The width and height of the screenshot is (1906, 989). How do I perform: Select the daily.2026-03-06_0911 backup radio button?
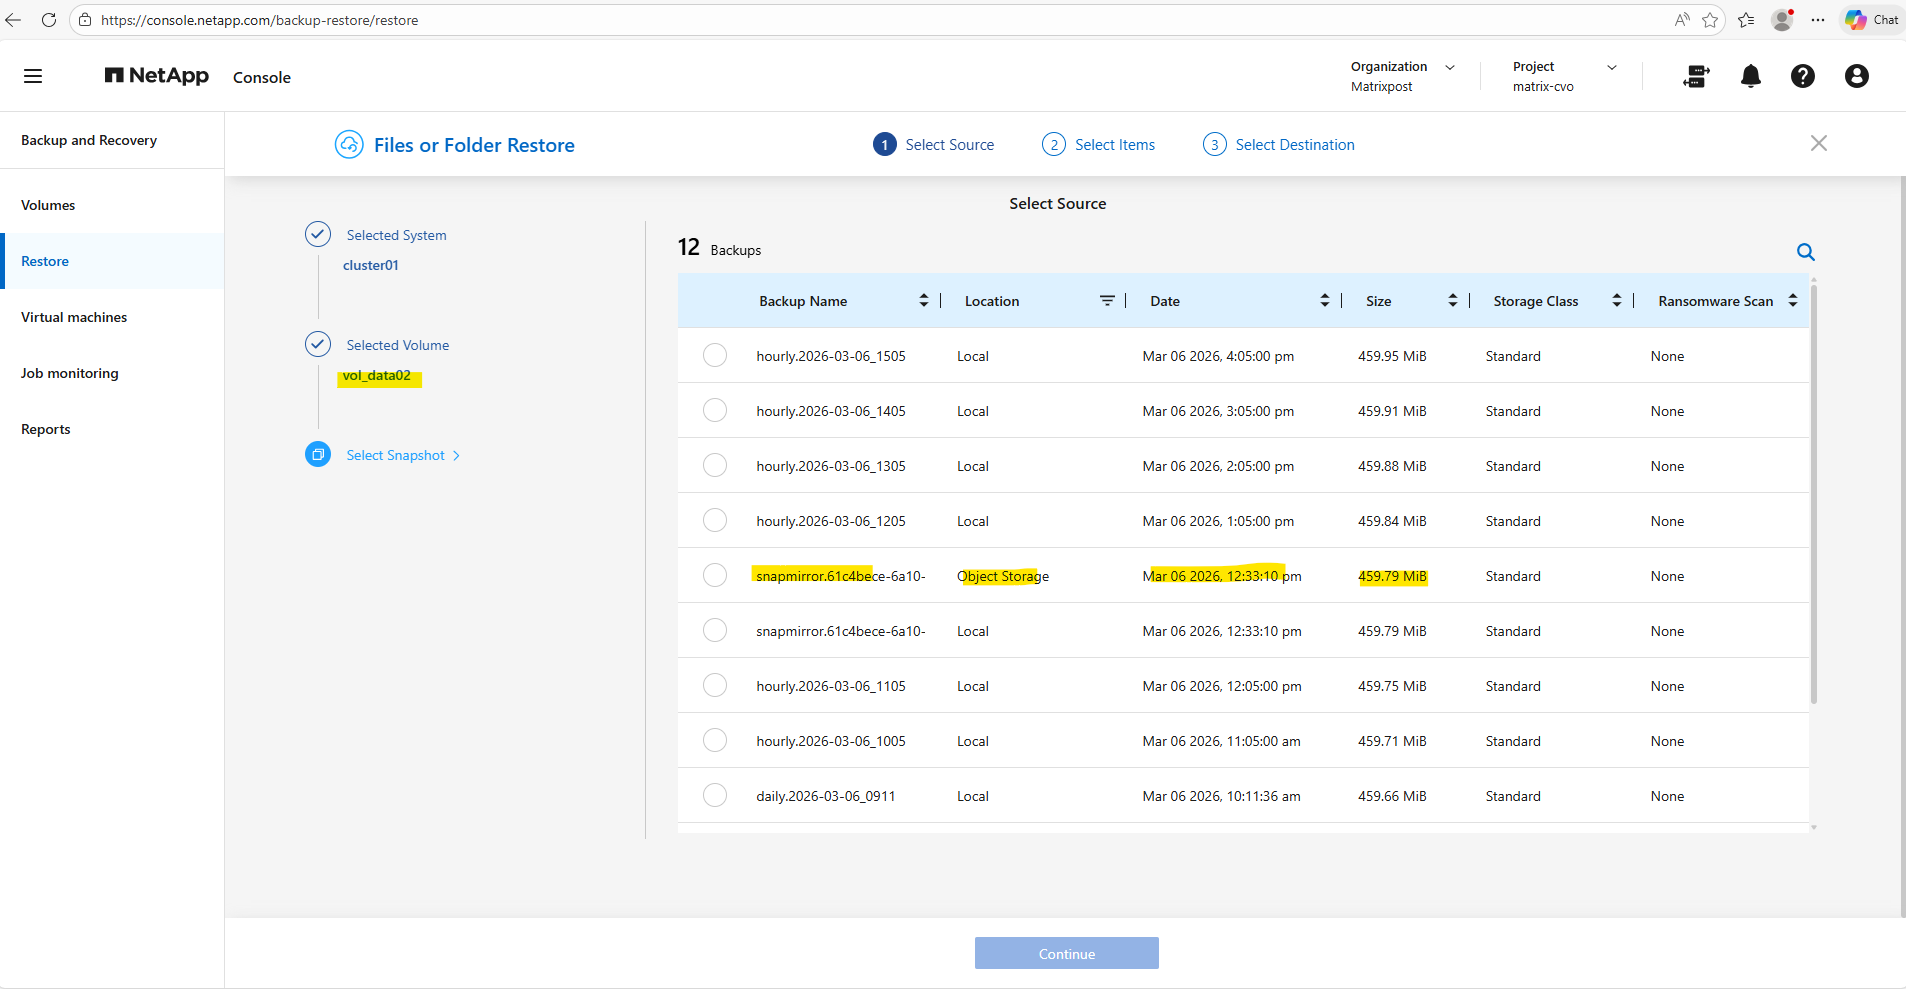715,796
